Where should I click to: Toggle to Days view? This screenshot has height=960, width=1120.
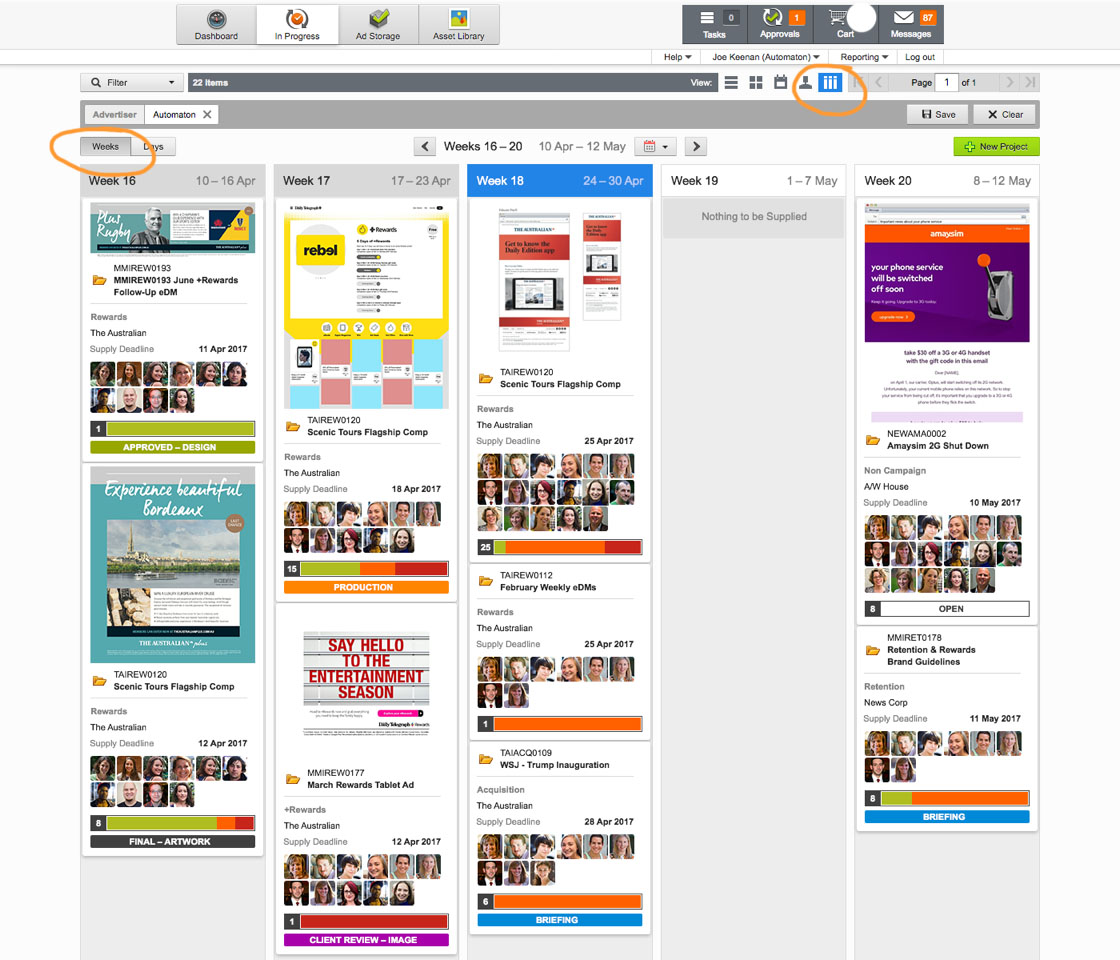click(x=153, y=147)
